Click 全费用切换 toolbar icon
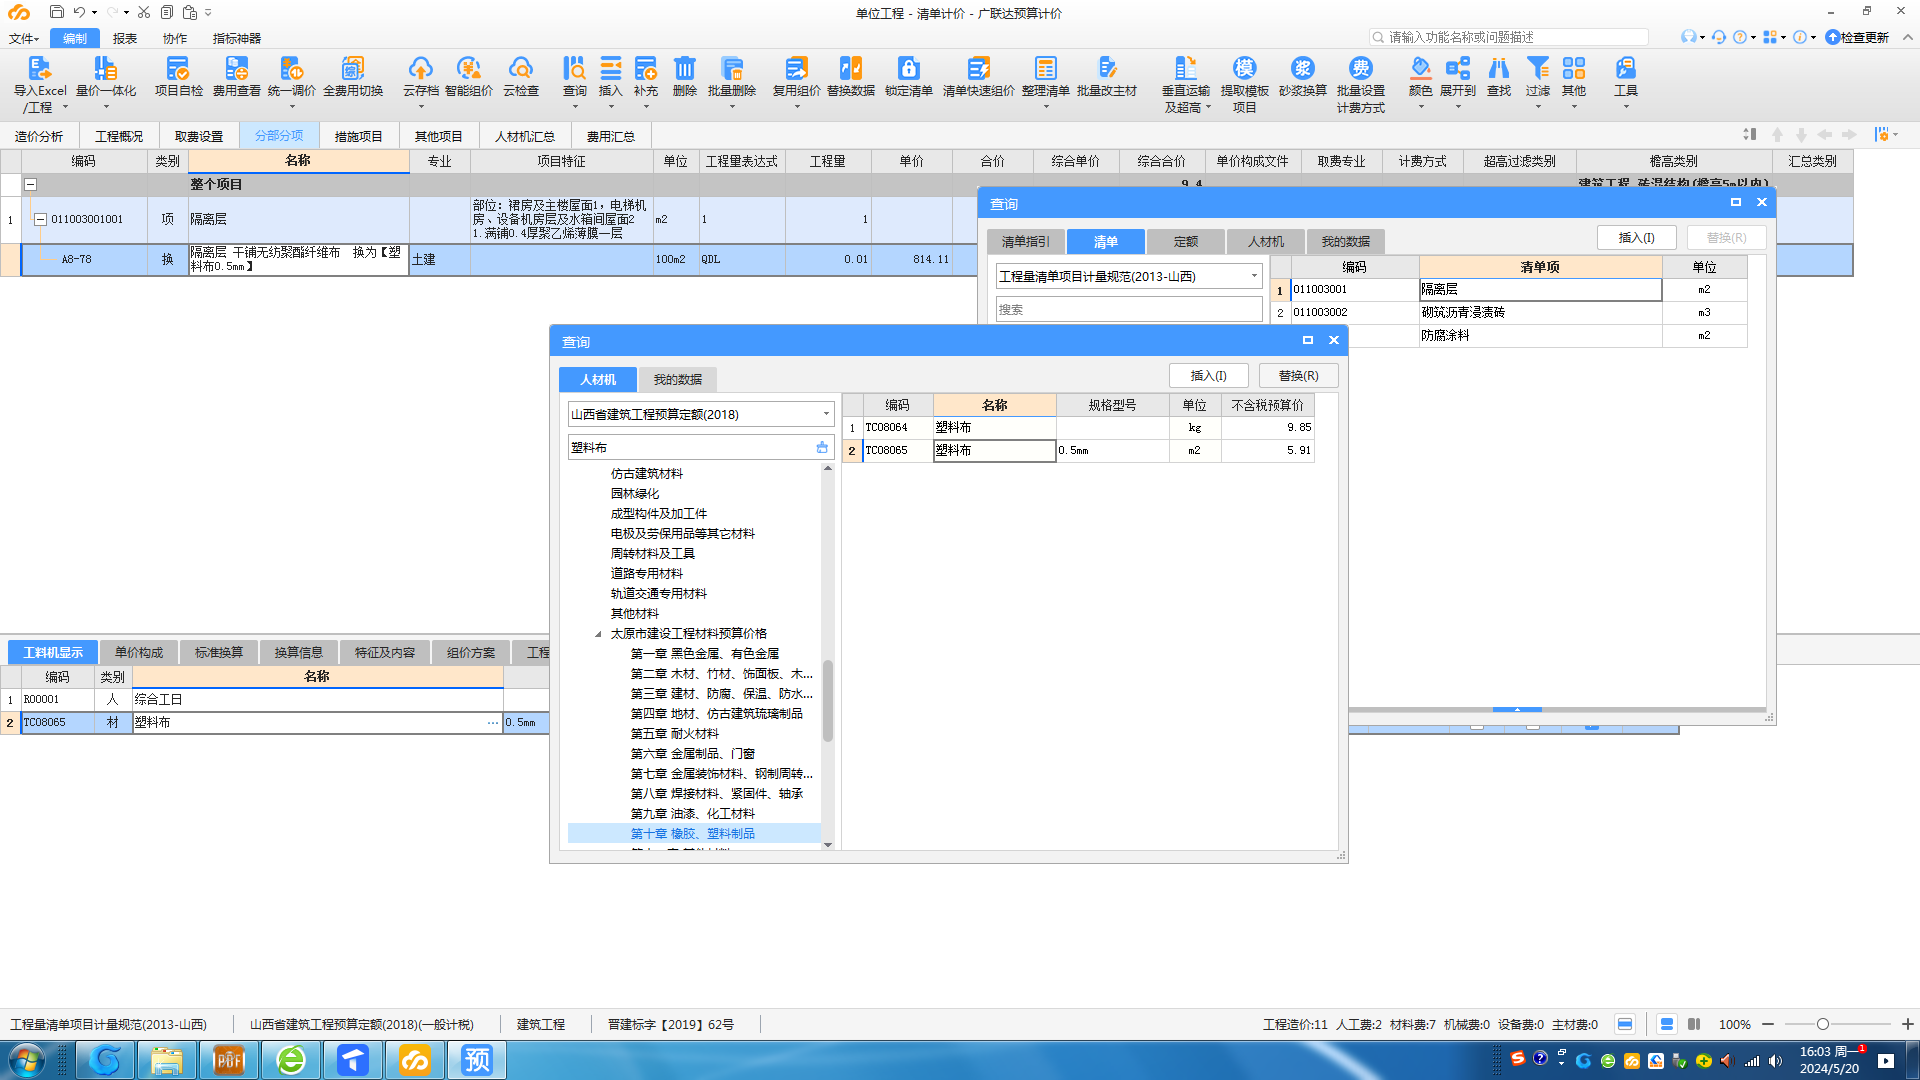This screenshot has width=1920, height=1080. click(x=353, y=78)
